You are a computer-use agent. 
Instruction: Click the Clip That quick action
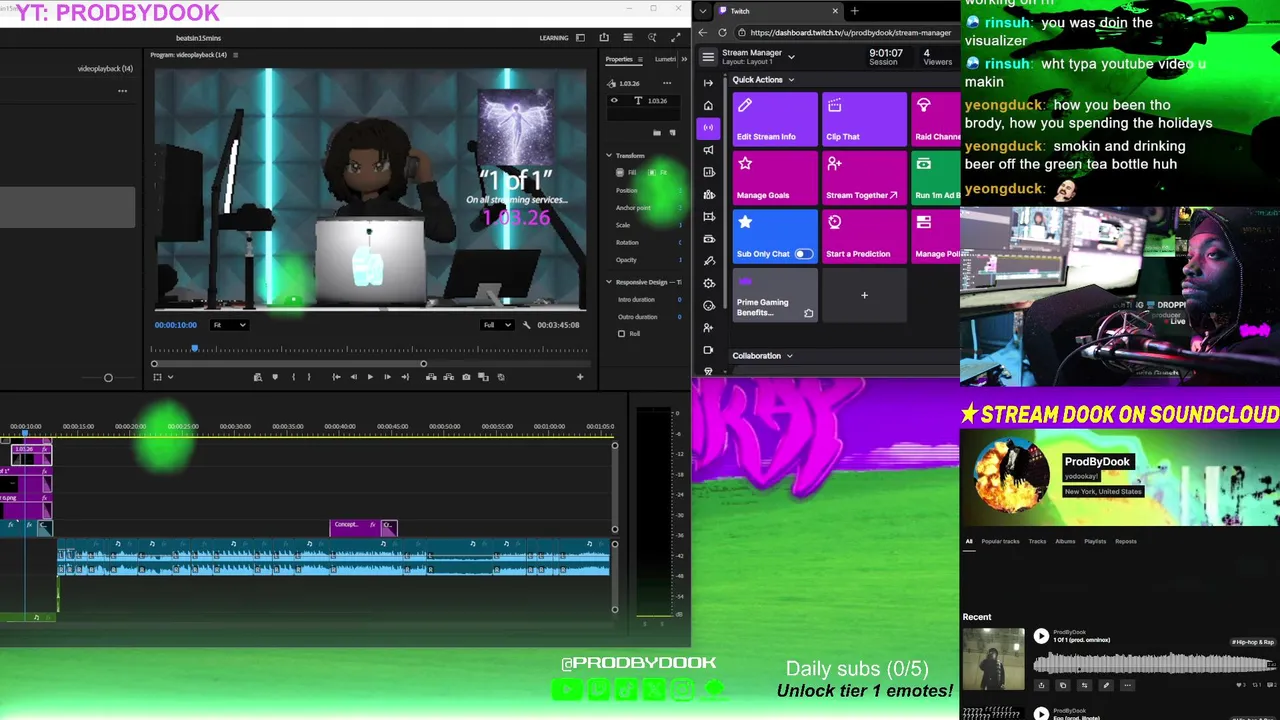click(864, 119)
